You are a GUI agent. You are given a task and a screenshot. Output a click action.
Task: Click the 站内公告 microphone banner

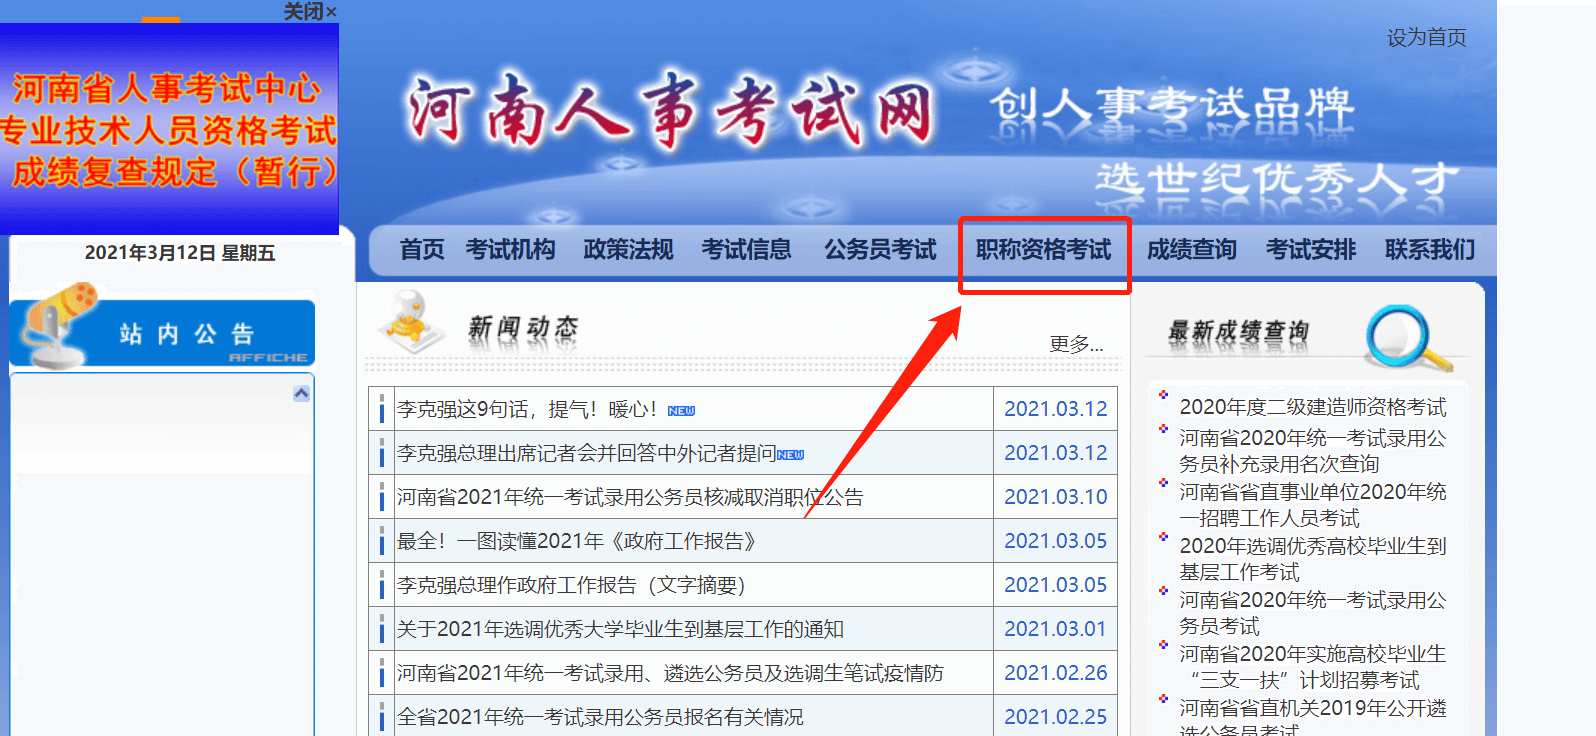163,326
